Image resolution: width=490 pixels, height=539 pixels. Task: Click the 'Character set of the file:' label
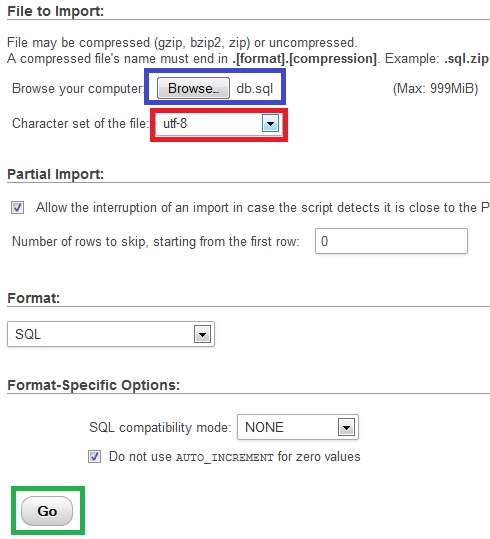[80, 123]
